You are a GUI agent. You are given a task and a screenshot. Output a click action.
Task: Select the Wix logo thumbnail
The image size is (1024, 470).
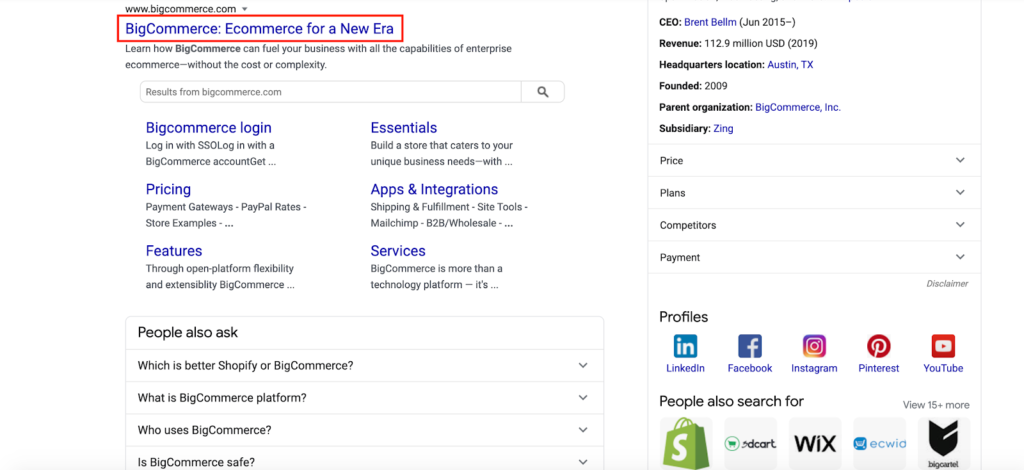pyautogui.click(x=815, y=443)
